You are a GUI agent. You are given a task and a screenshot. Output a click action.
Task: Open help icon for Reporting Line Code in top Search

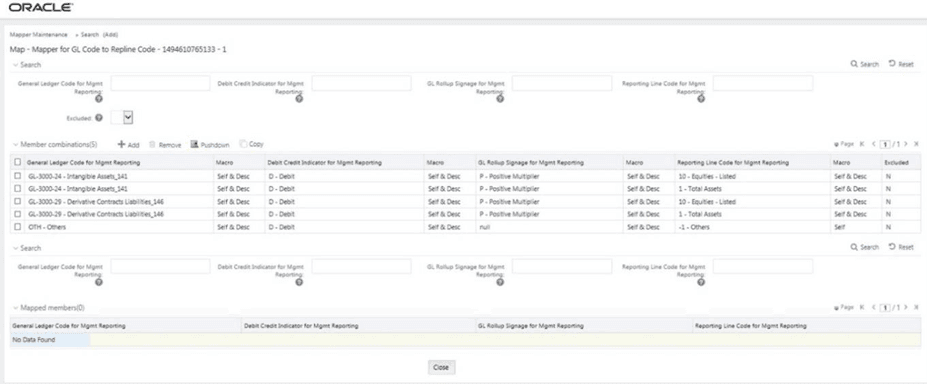(x=701, y=99)
